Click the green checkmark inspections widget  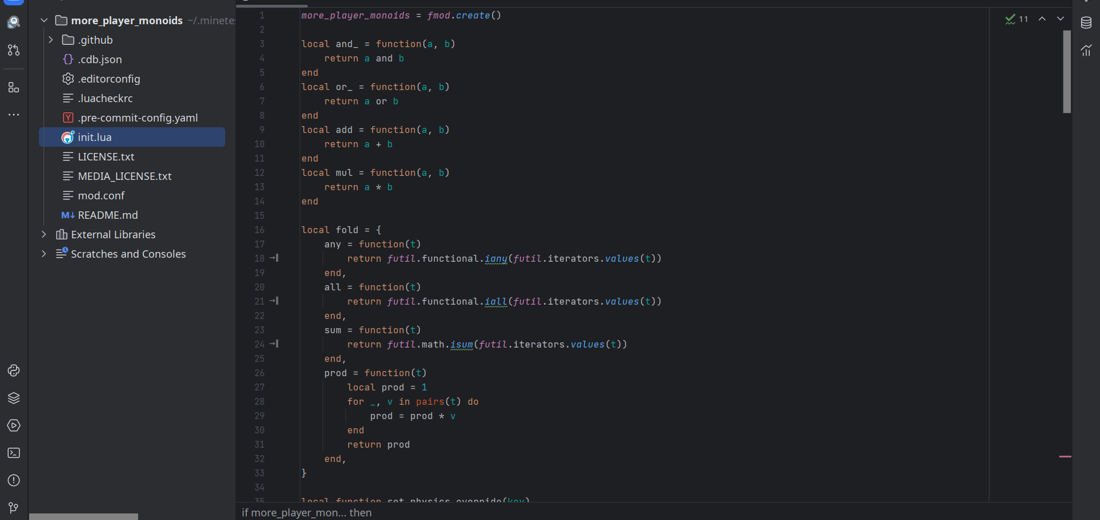(1017, 19)
